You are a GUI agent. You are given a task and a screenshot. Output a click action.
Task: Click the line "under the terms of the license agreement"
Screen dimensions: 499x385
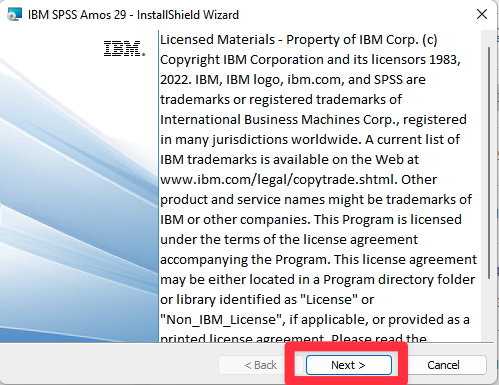click(289, 240)
